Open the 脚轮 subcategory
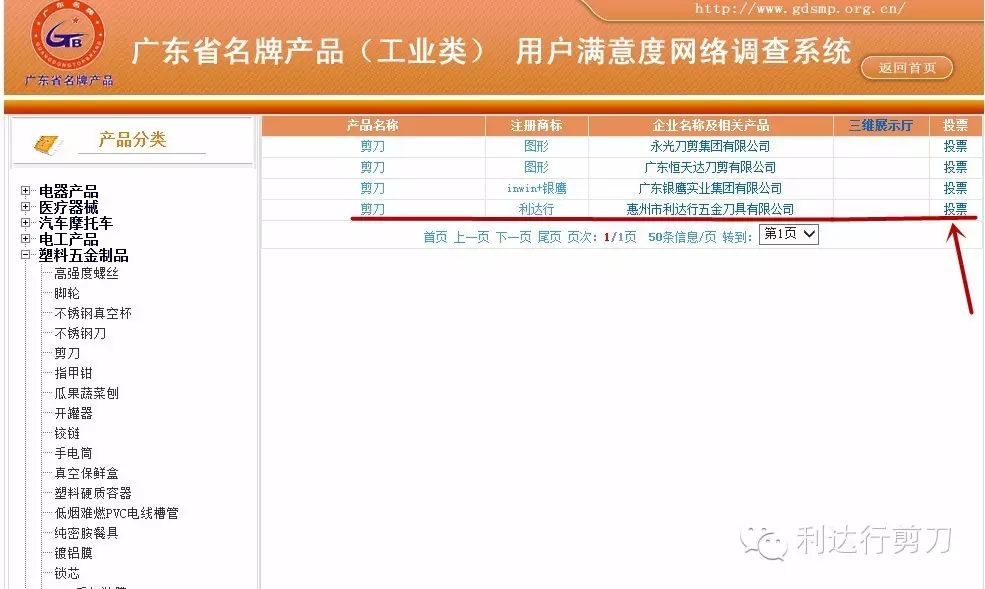Image resolution: width=985 pixels, height=589 pixels. tap(67, 293)
